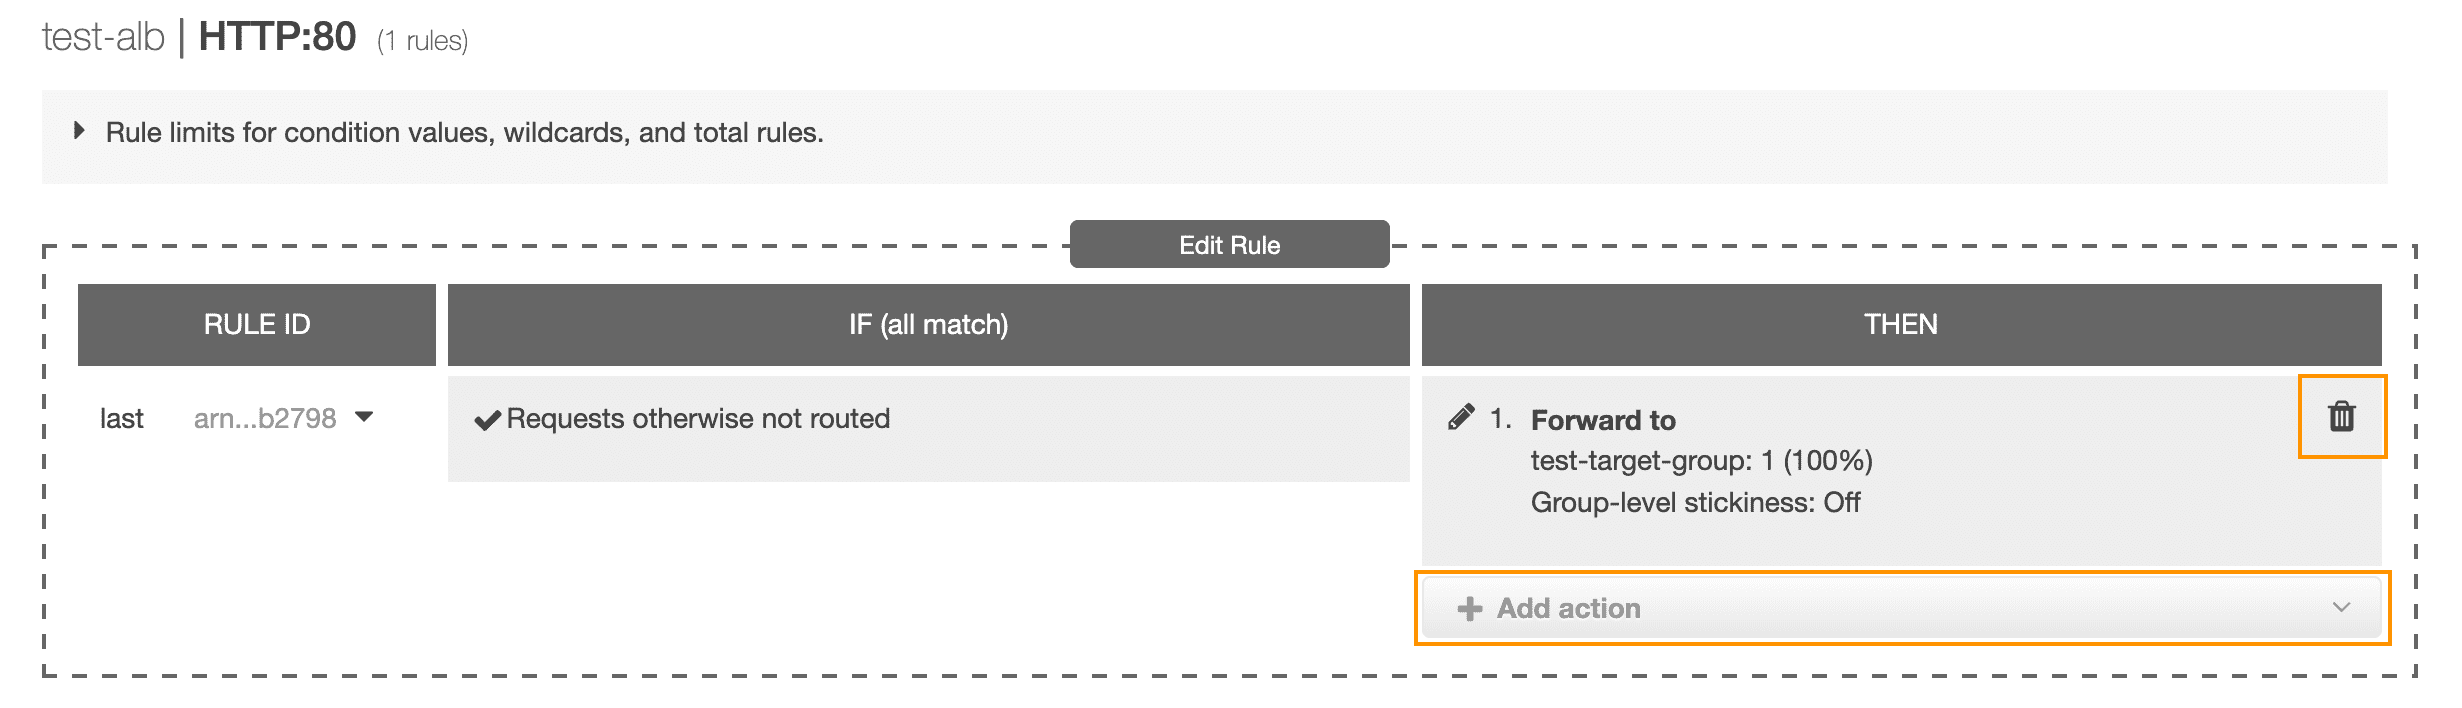Click the Add action label
Viewport: 2462px width, 708px height.
point(1568,608)
